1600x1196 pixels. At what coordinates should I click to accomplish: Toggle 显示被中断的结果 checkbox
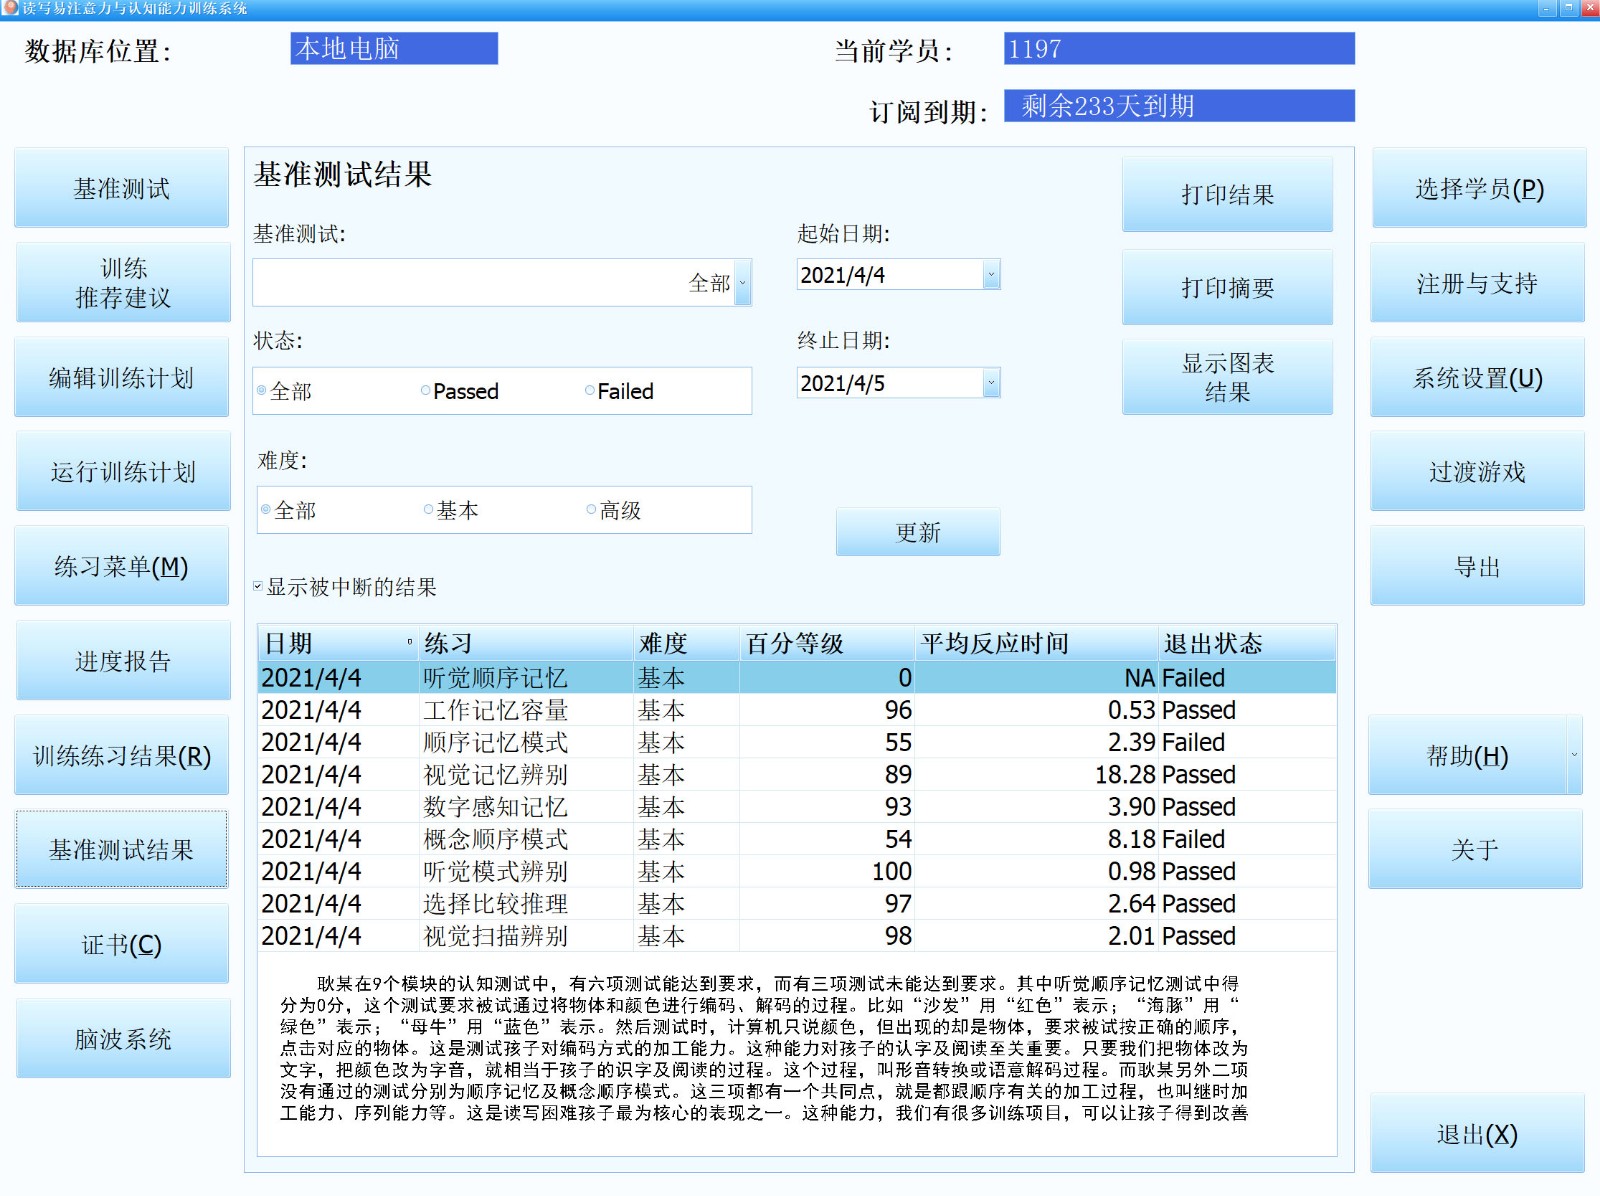[258, 586]
